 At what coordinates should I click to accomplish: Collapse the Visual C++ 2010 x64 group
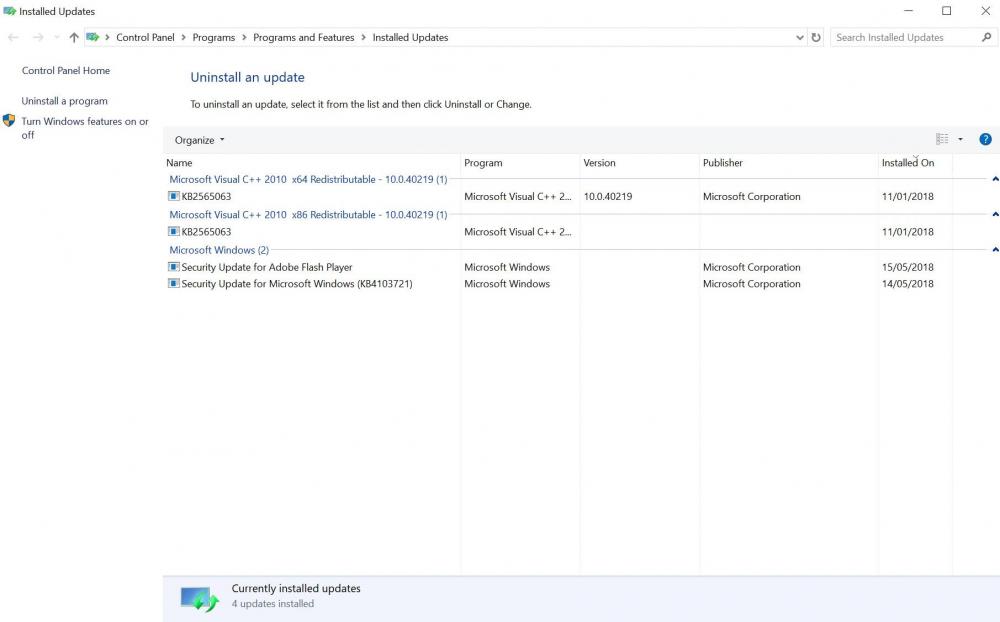(x=995, y=180)
